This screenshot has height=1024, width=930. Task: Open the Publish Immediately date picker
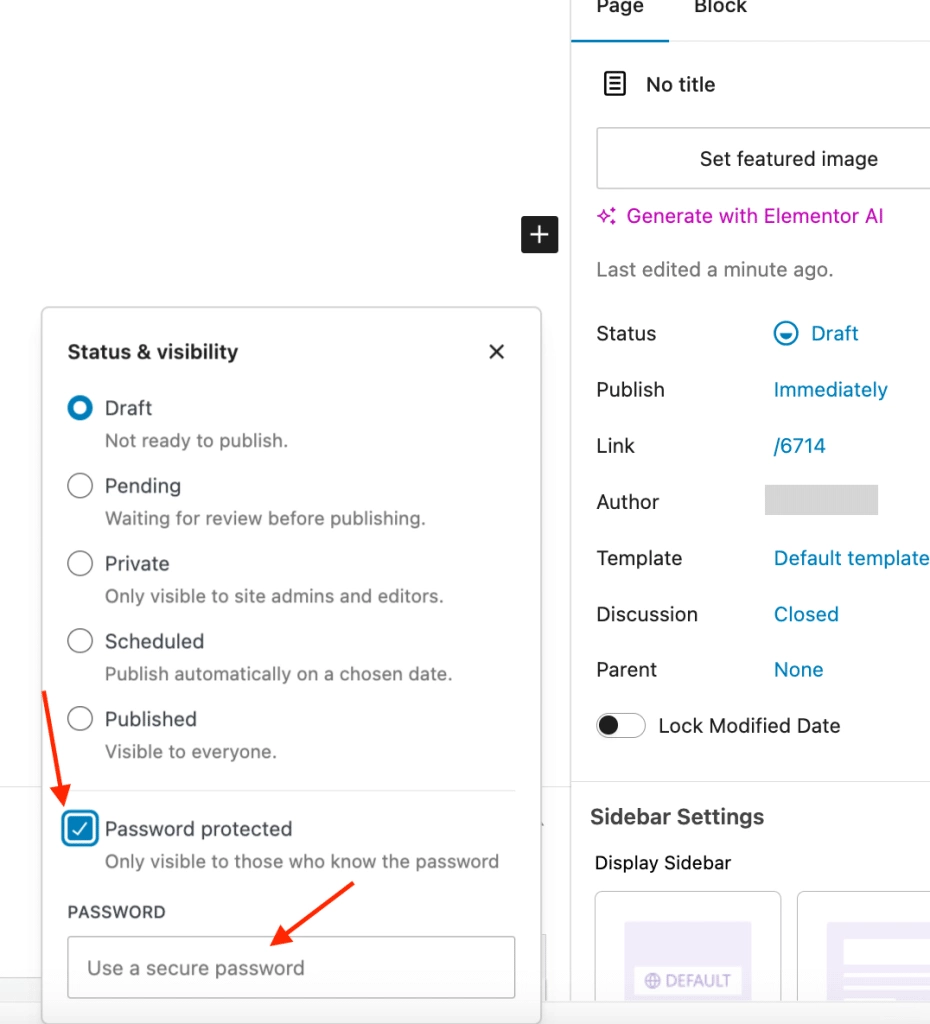pyautogui.click(x=830, y=390)
